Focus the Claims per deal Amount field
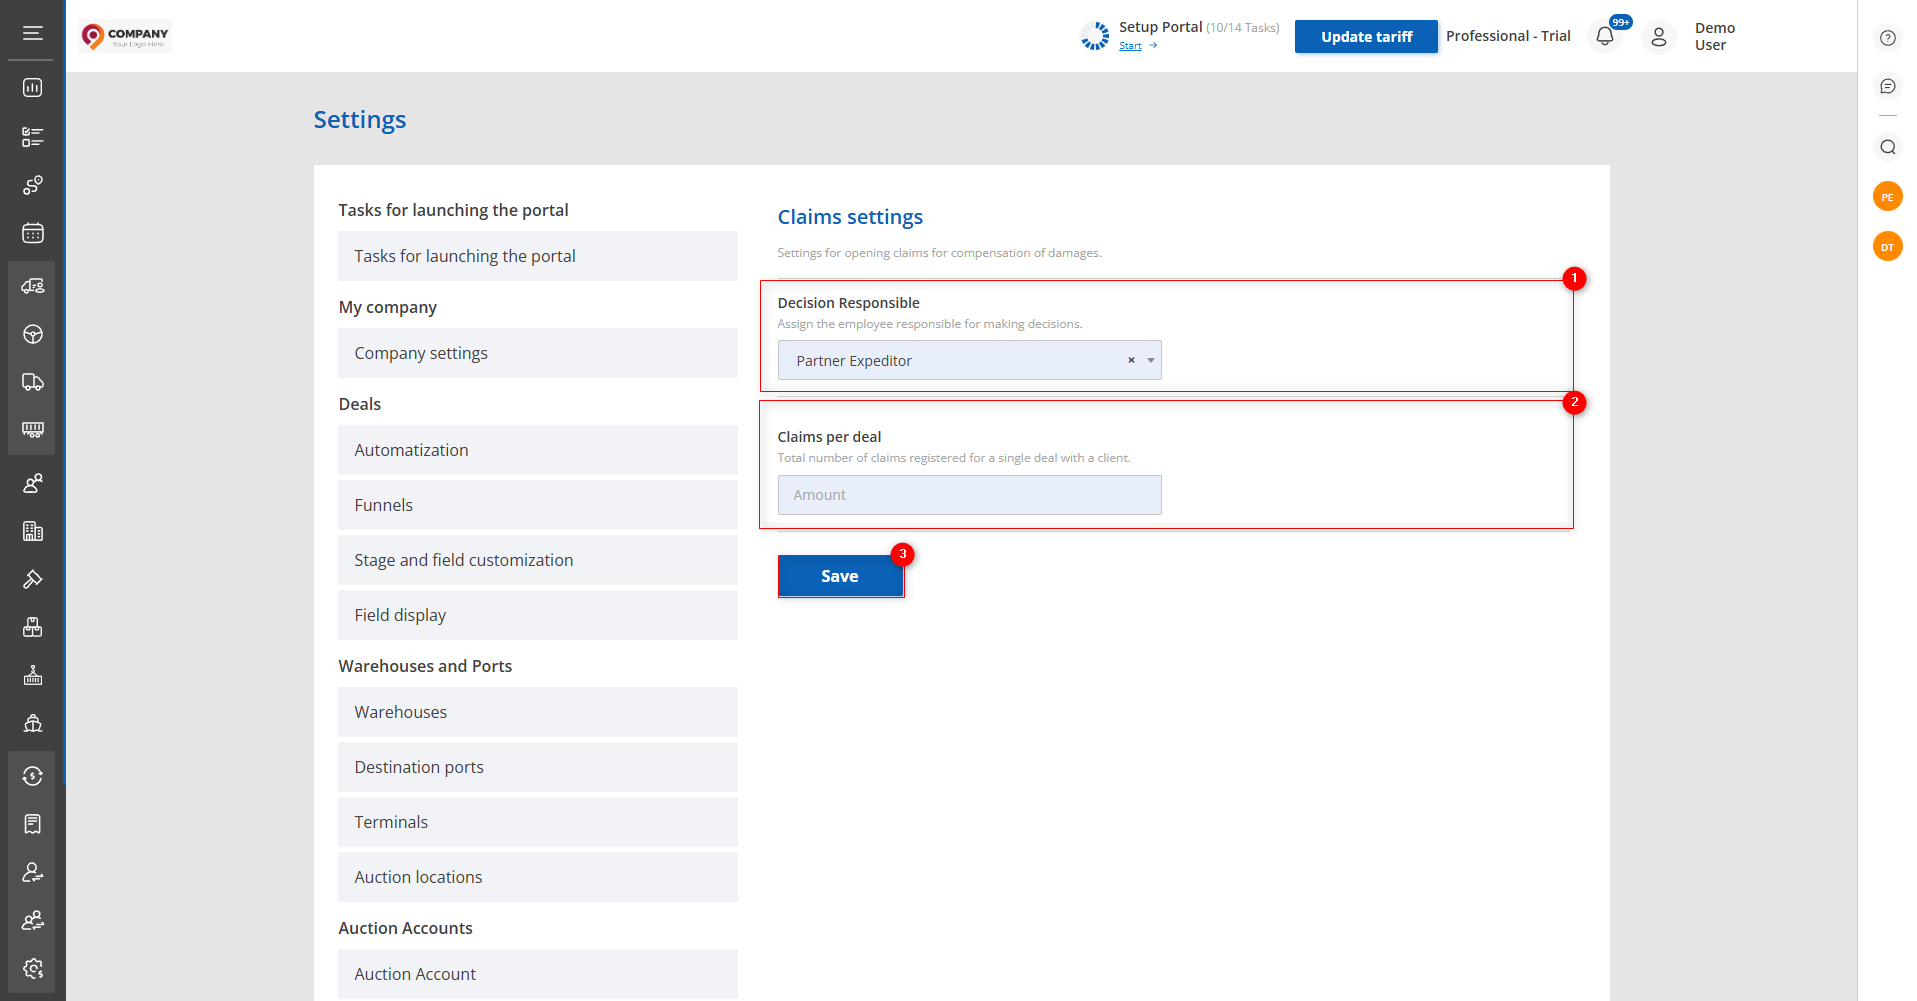The image size is (1917, 1001). coord(969,495)
